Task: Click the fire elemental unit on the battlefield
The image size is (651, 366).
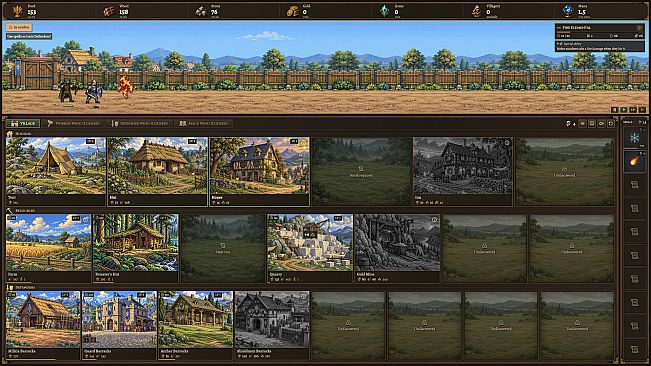Action: point(125,86)
